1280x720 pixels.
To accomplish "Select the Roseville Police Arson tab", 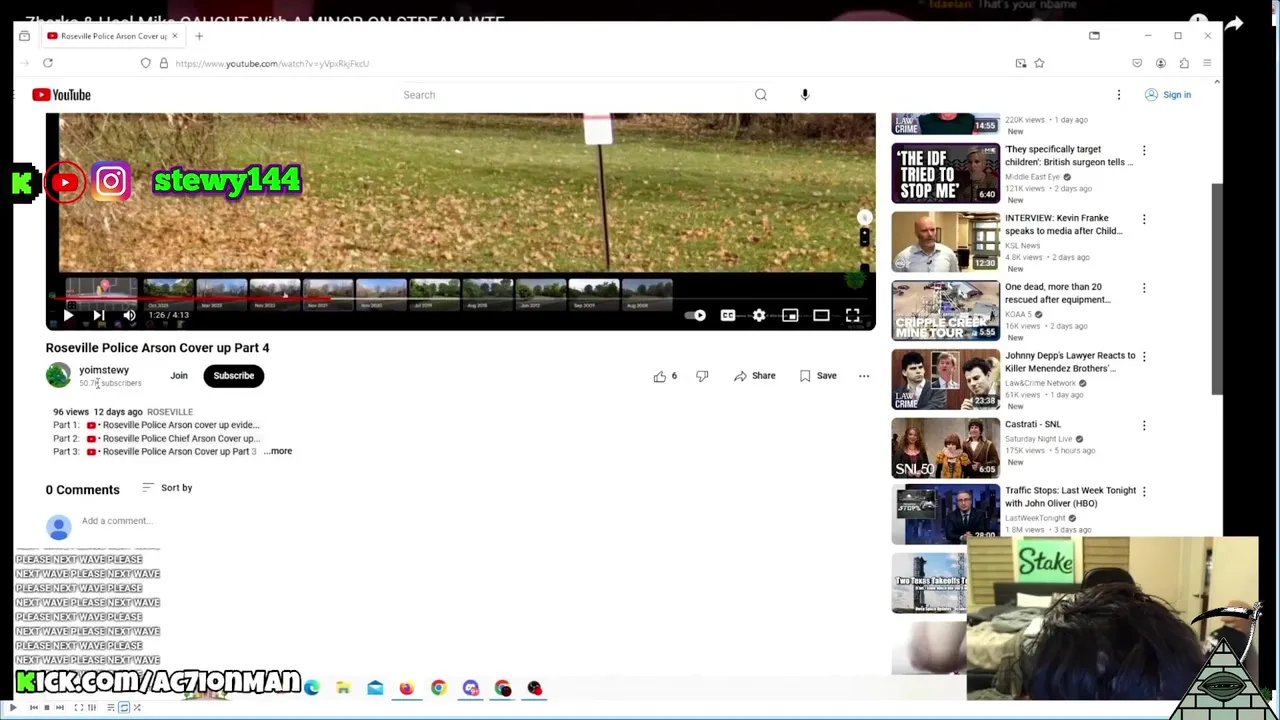I will pos(113,36).
